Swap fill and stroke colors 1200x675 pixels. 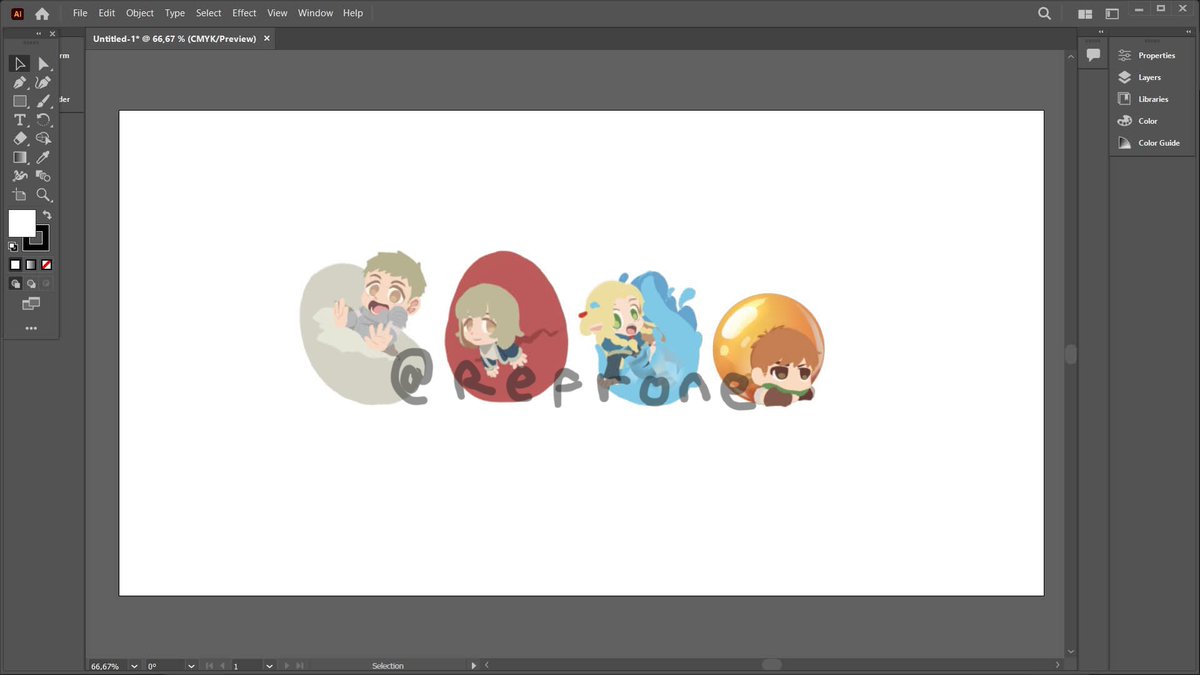point(46,213)
